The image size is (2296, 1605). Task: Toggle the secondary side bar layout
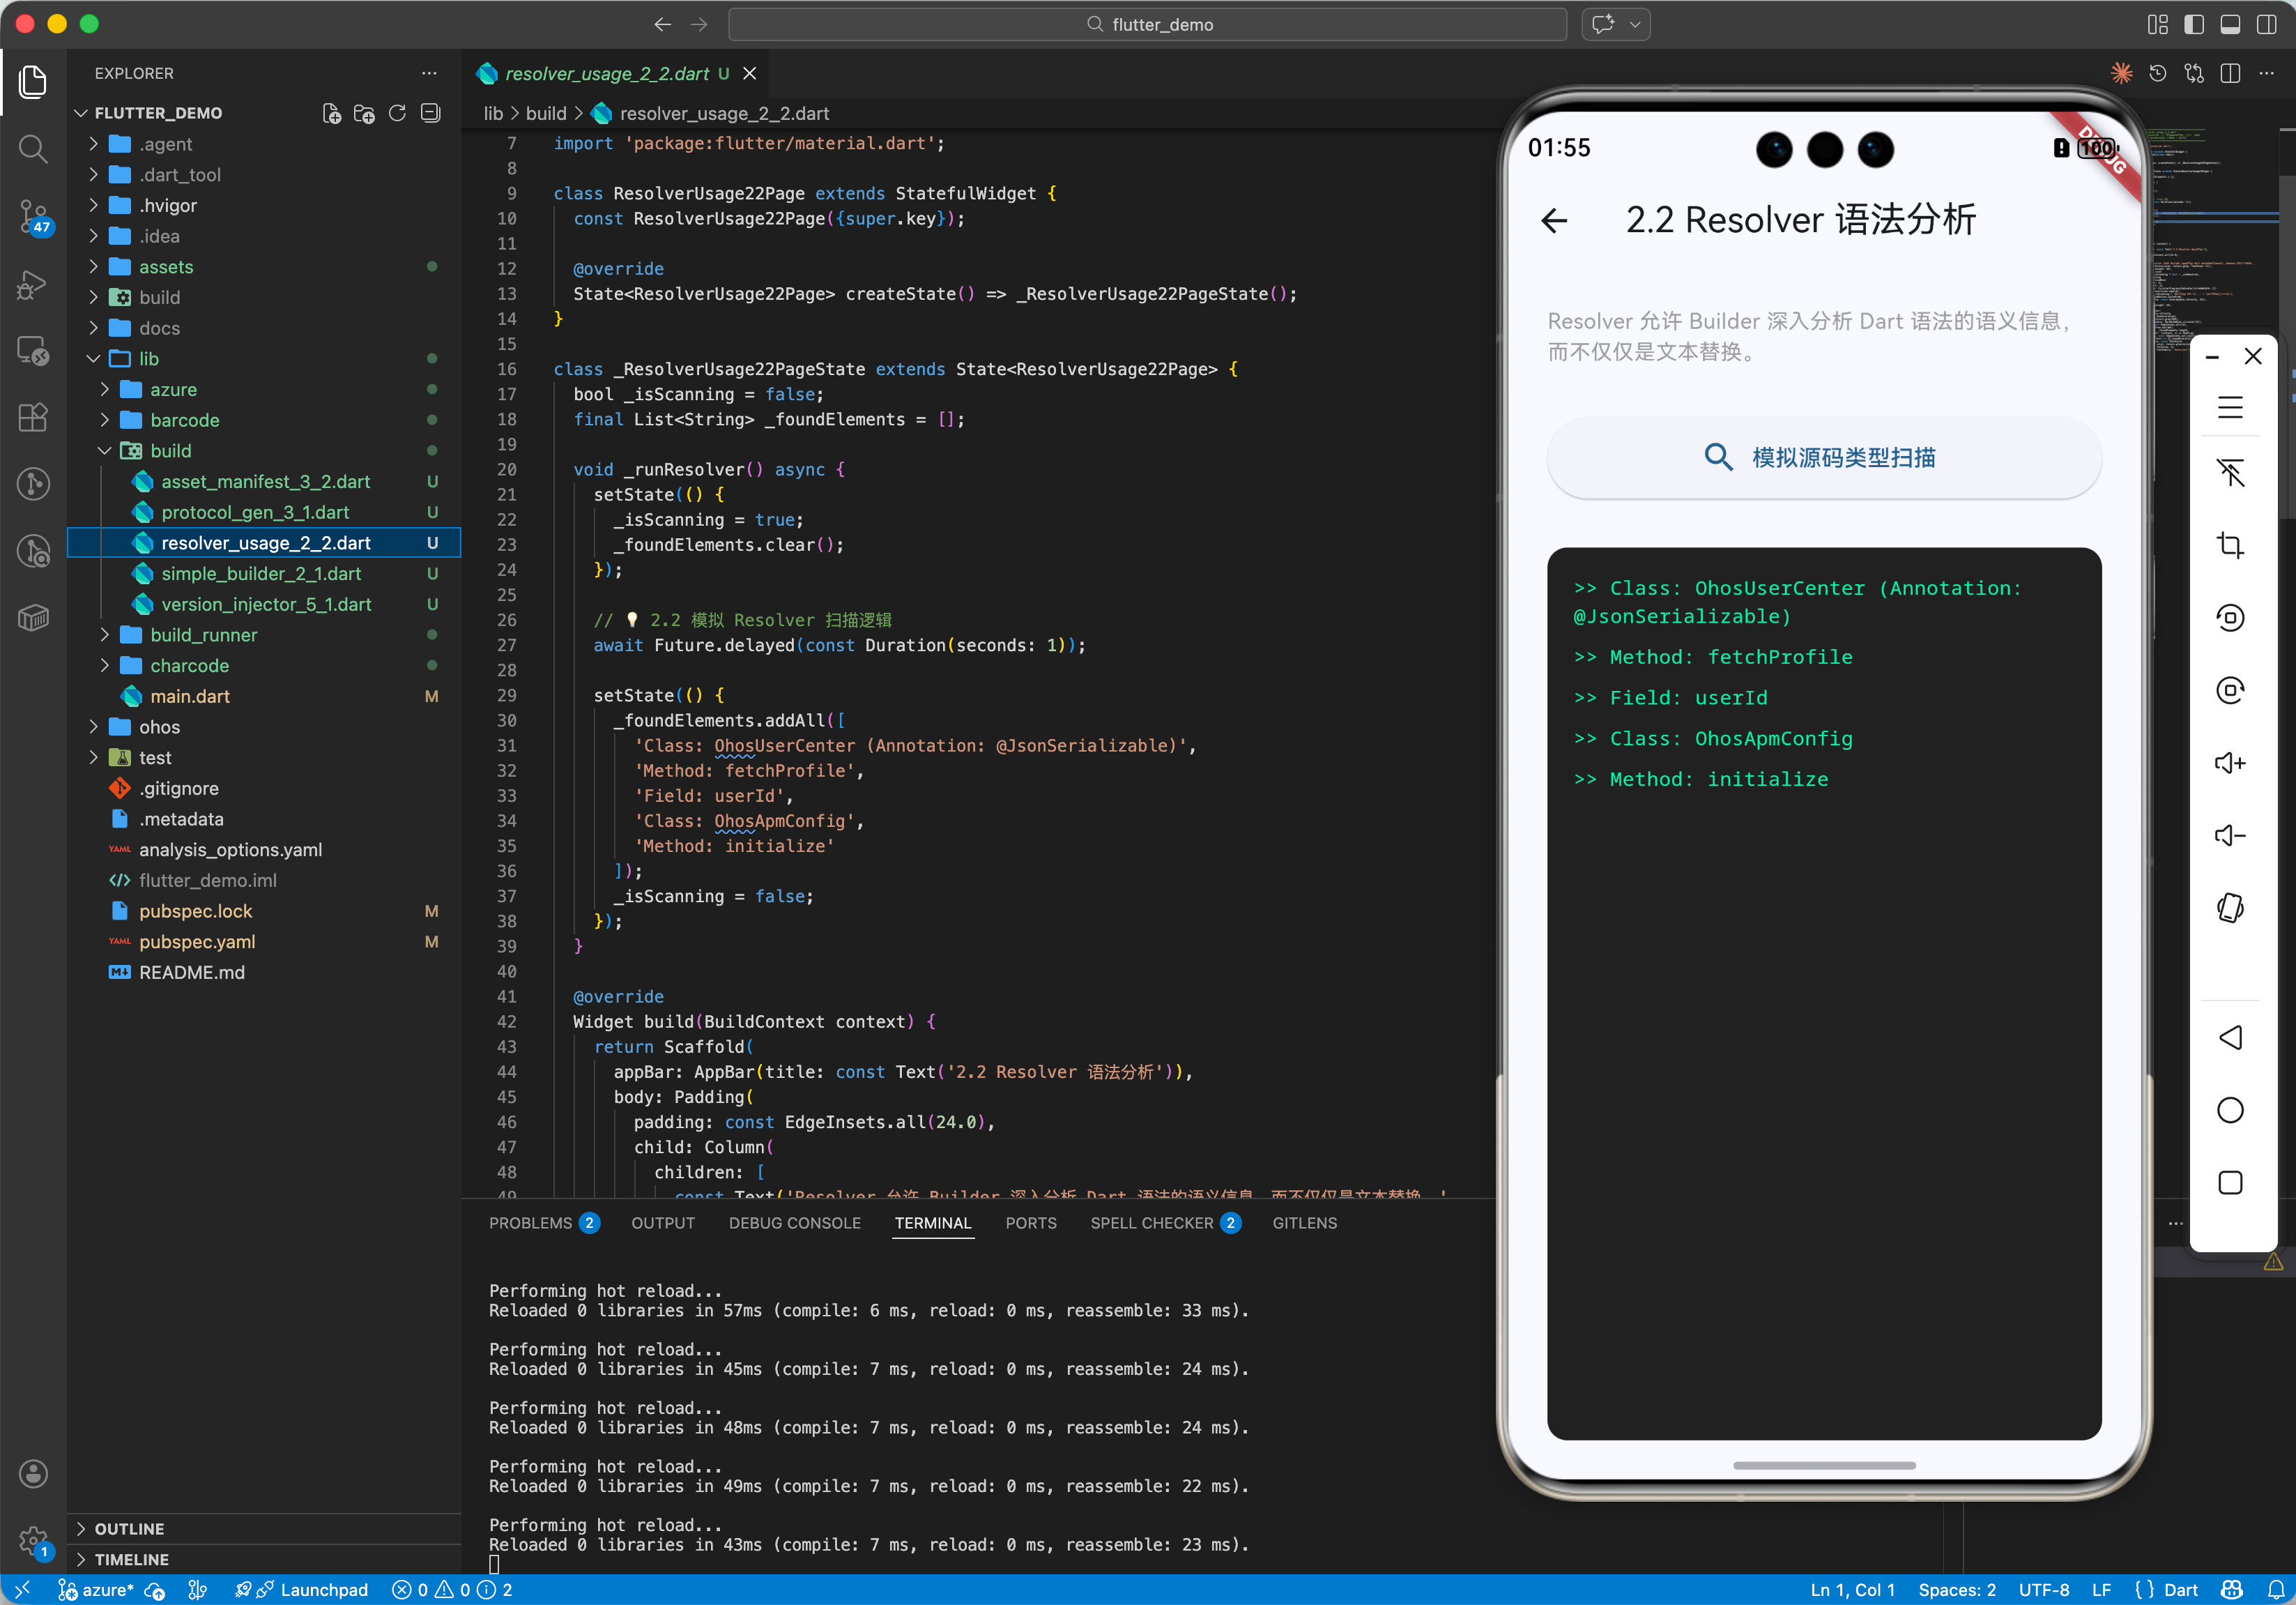point(2266,24)
